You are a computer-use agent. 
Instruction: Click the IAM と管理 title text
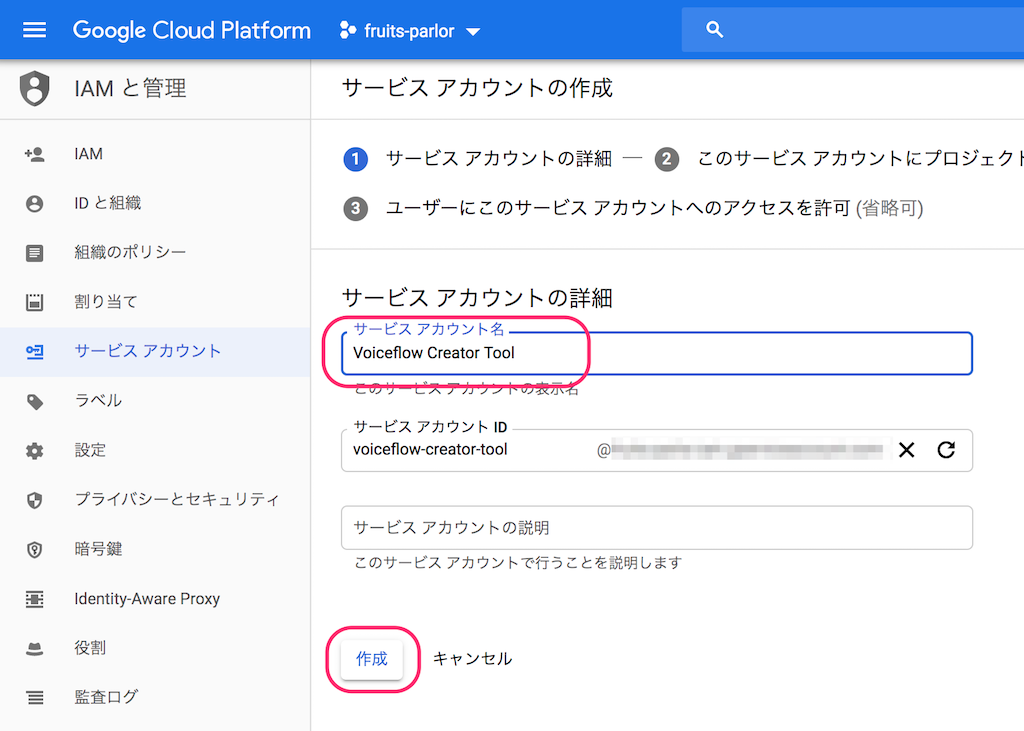pos(130,88)
